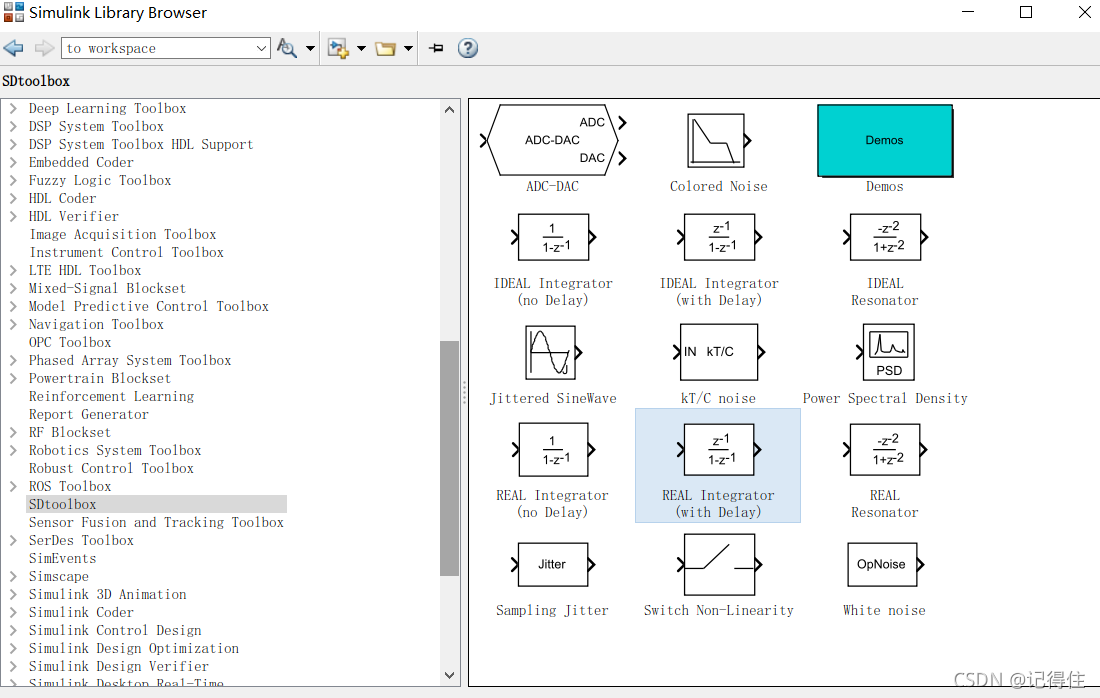Open the folder icon dropdown arrow

[x=409, y=48]
